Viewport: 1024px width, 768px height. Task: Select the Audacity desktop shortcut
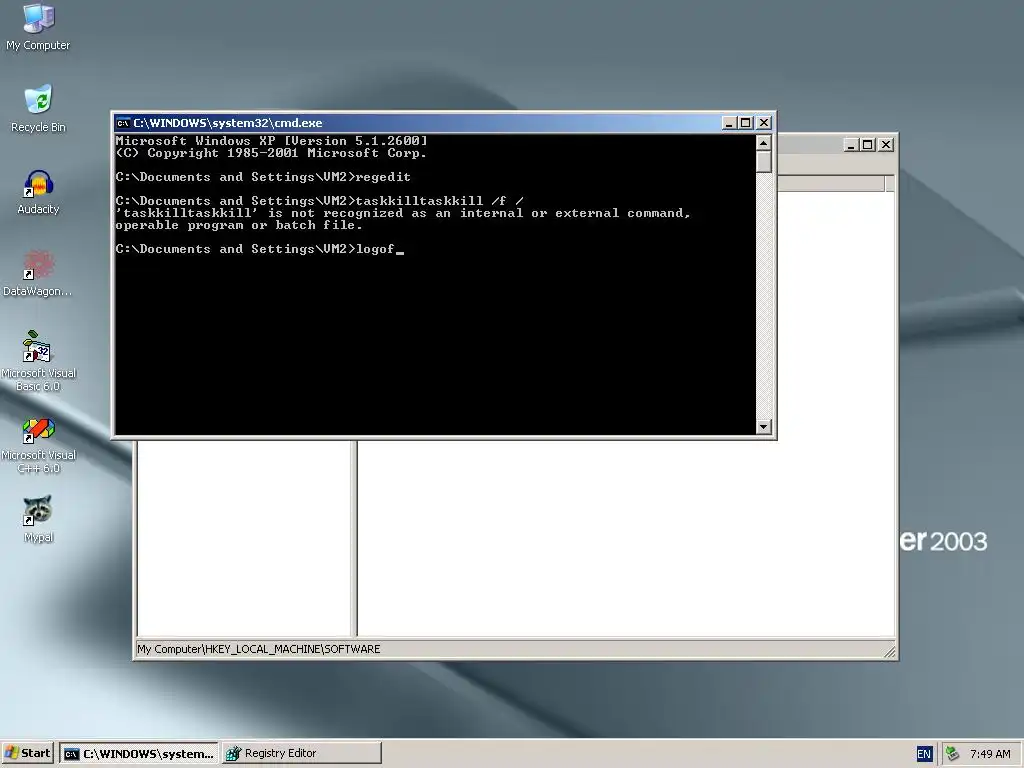[x=38, y=191]
